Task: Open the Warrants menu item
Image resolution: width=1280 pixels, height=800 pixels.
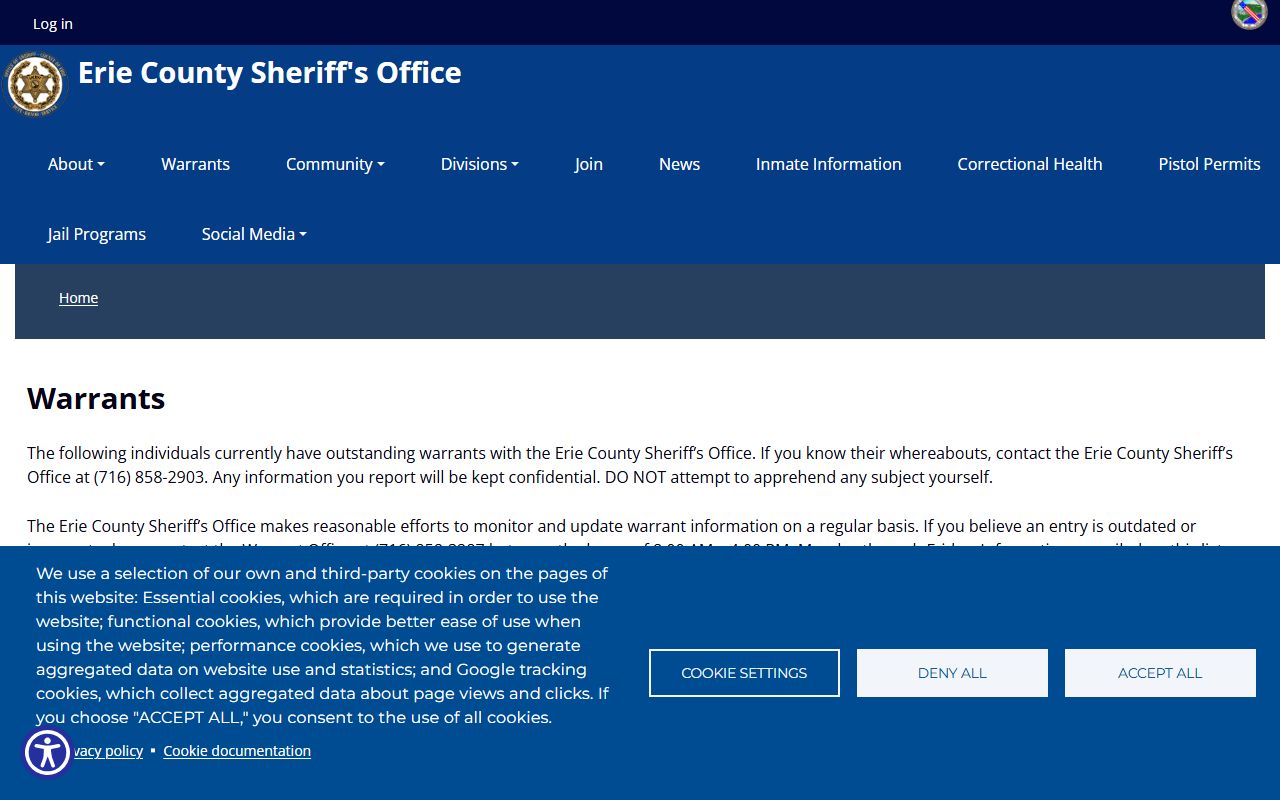Action: coord(196,164)
